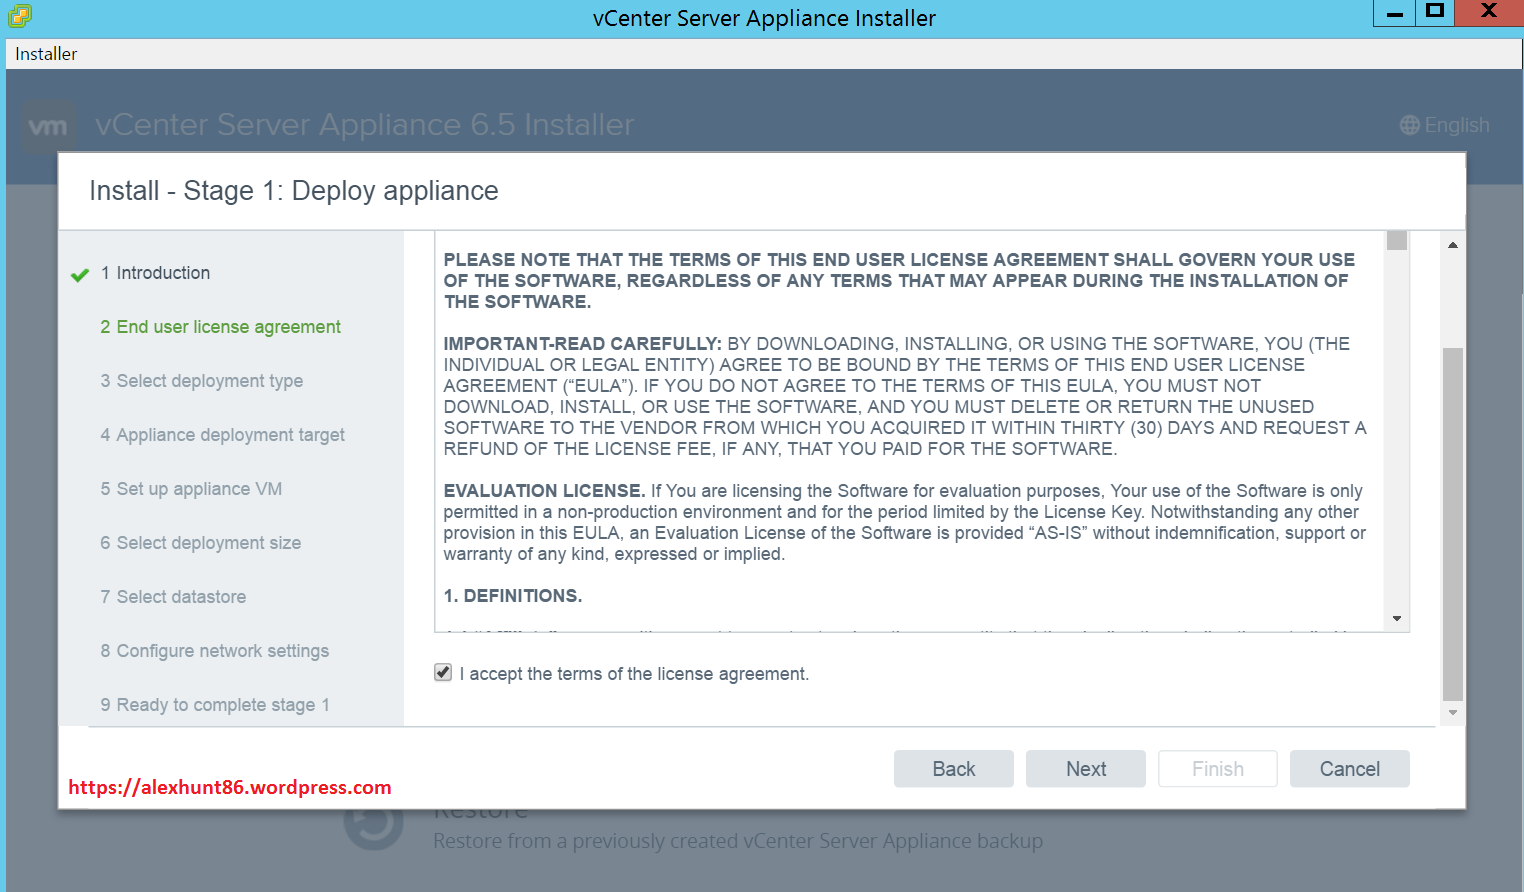Select step 4 Appliance deployment target

222,435
